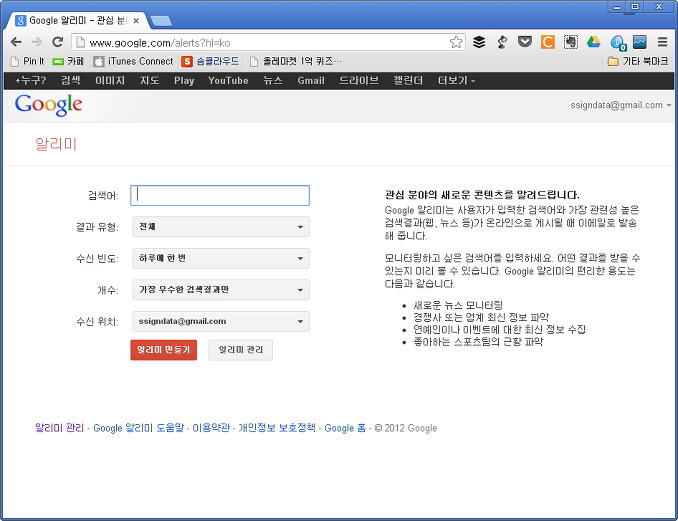Open the 카페 bookmark
This screenshot has height=521, width=678.
(x=68, y=61)
